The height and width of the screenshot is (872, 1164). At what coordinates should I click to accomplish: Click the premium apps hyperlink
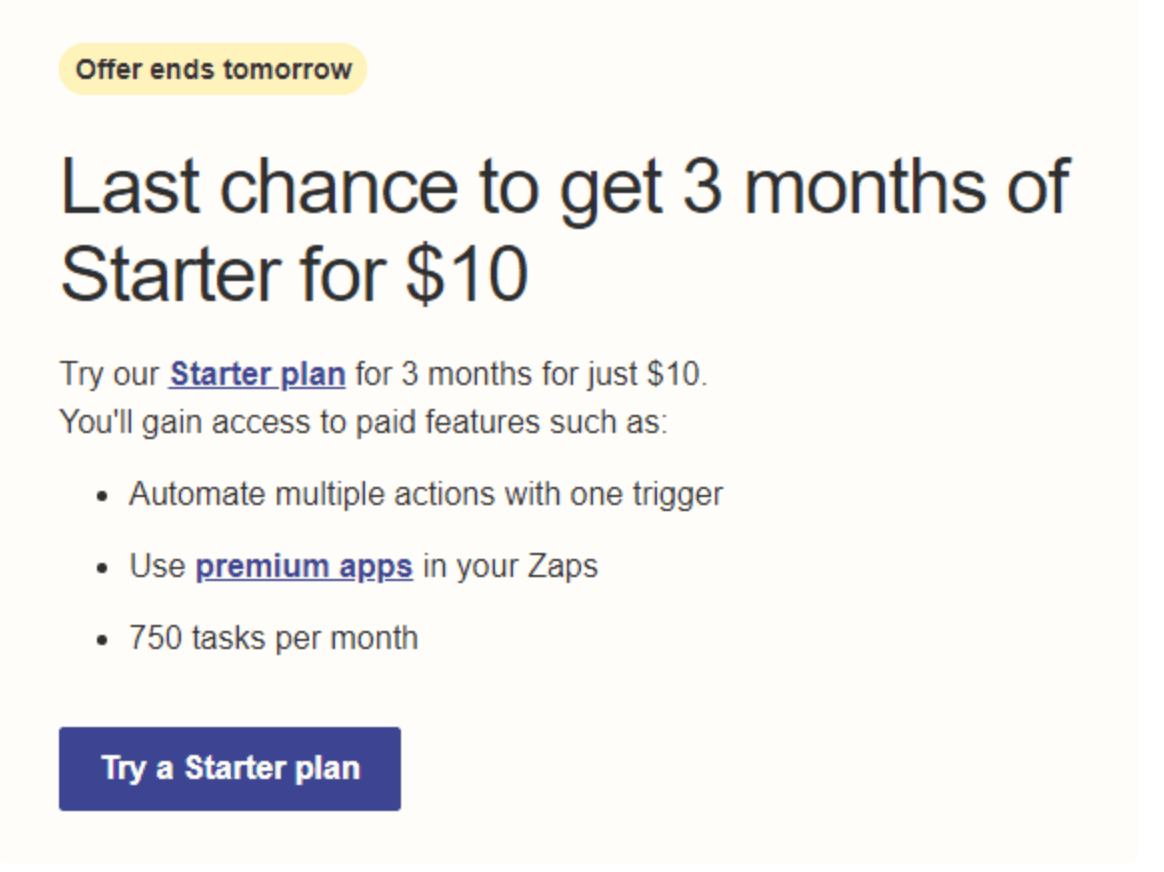coord(303,566)
